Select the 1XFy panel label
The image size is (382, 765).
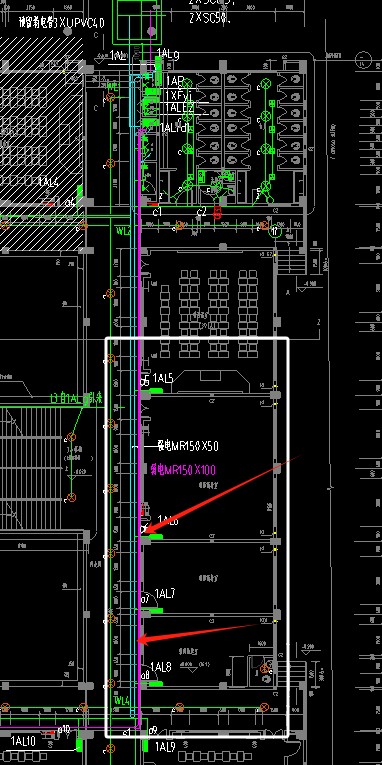[x=179, y=95]
